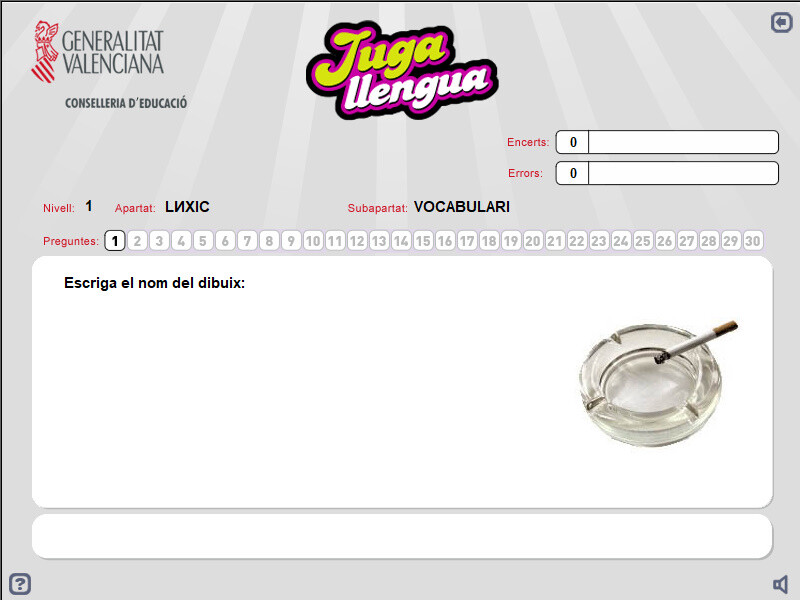Click the Encerts score bar
Image resolution: width=800 pixels, height=600 pixels.
coord(667,142)
